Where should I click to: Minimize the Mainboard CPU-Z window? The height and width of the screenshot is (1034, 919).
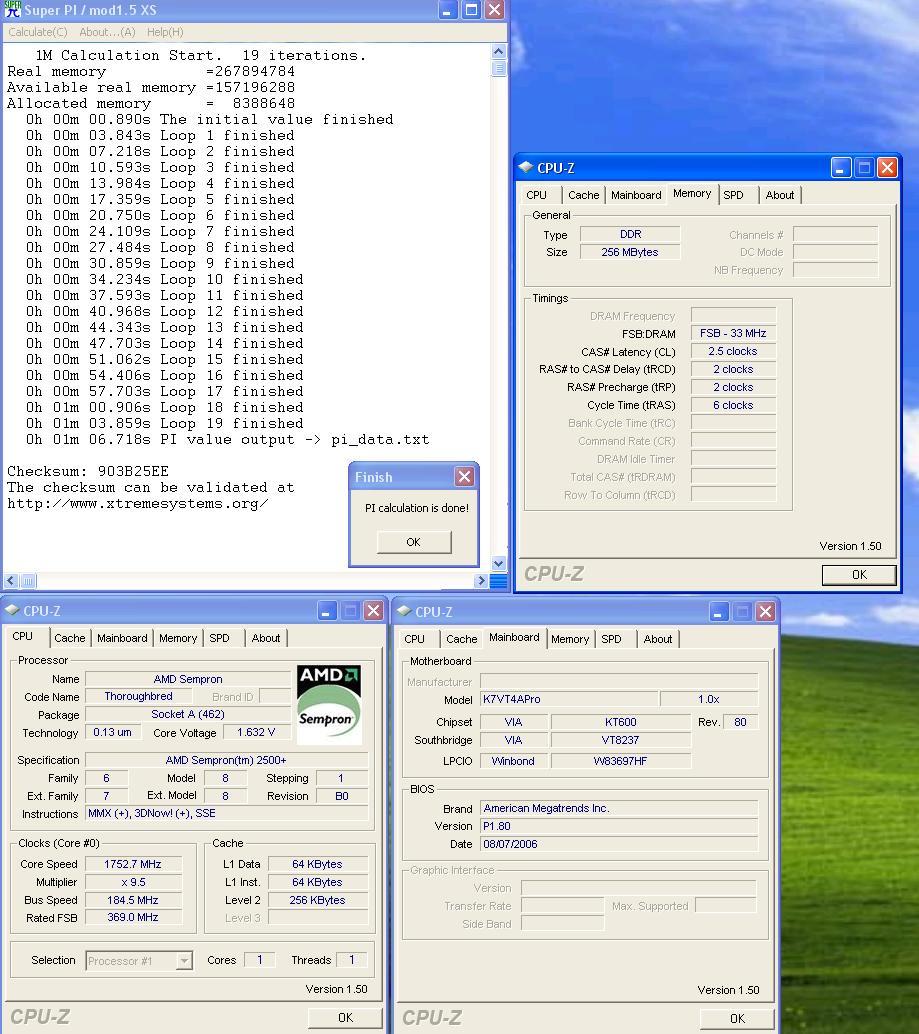[719, 612]
